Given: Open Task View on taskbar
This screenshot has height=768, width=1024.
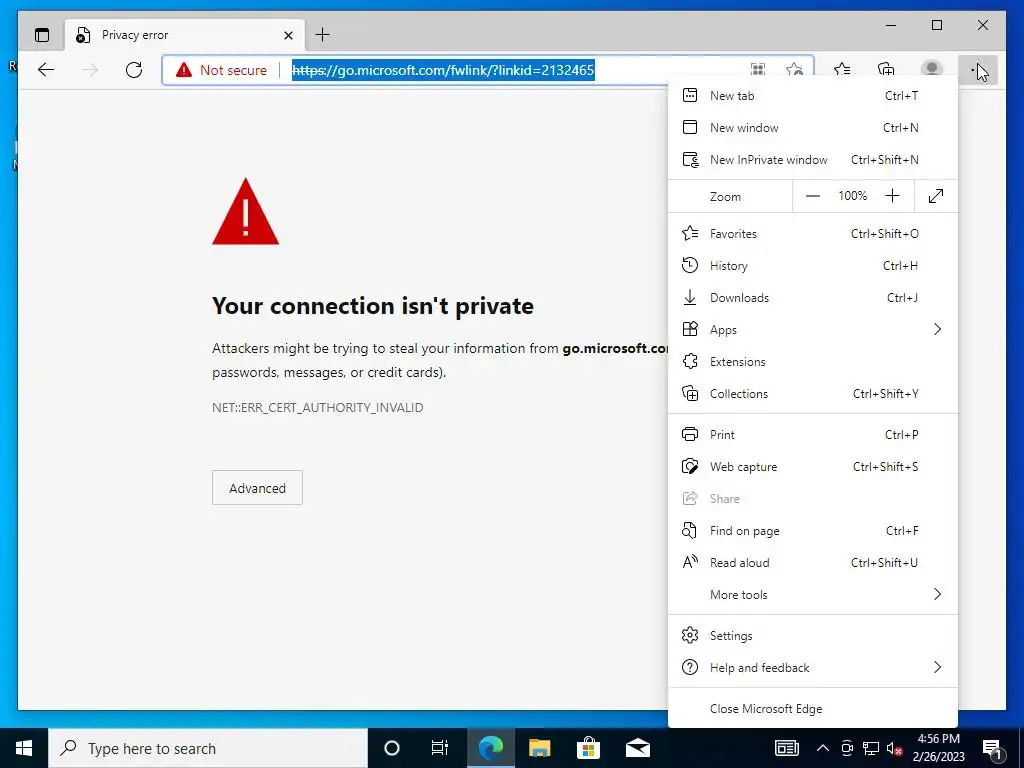Looking at the screenshot, I should coord(440,748).
